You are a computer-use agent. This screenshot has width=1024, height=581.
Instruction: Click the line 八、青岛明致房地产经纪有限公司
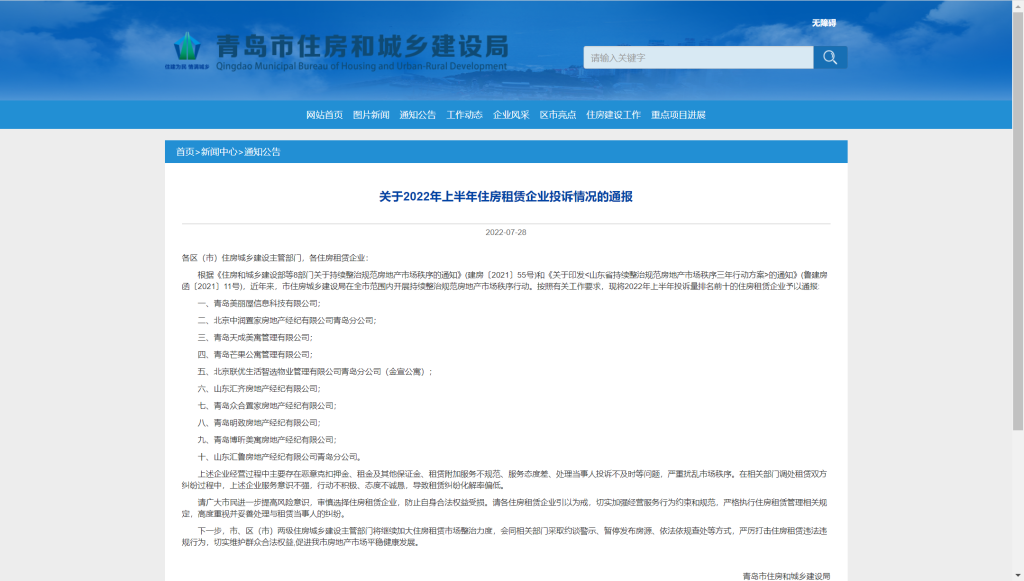(259, 422)
